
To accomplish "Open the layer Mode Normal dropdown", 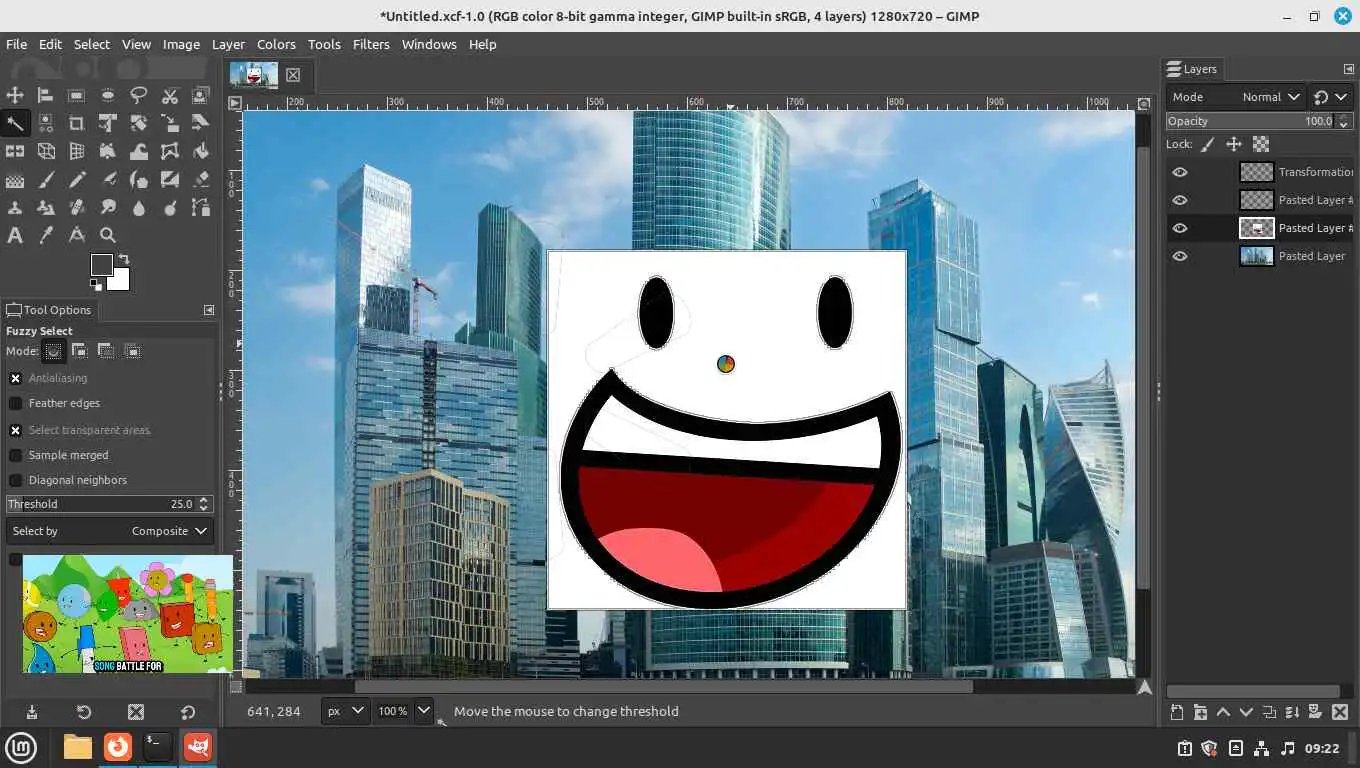I will tap(1236, 97).
